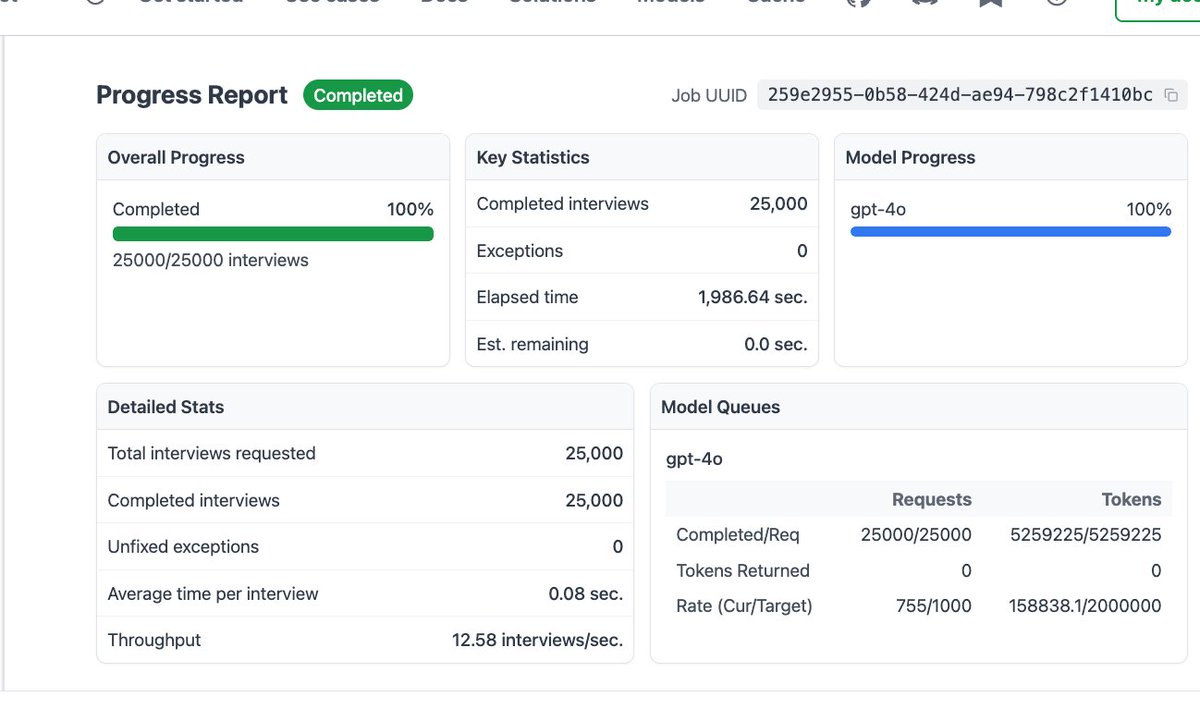Click Tokens Returned value under Tokens
1200x709 pixels.
1156,570
